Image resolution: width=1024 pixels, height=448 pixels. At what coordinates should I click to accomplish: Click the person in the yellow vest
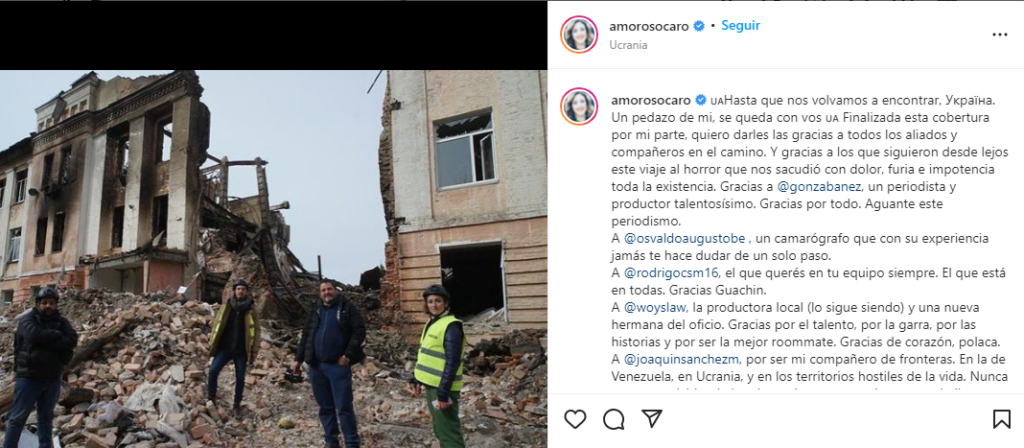440,364
